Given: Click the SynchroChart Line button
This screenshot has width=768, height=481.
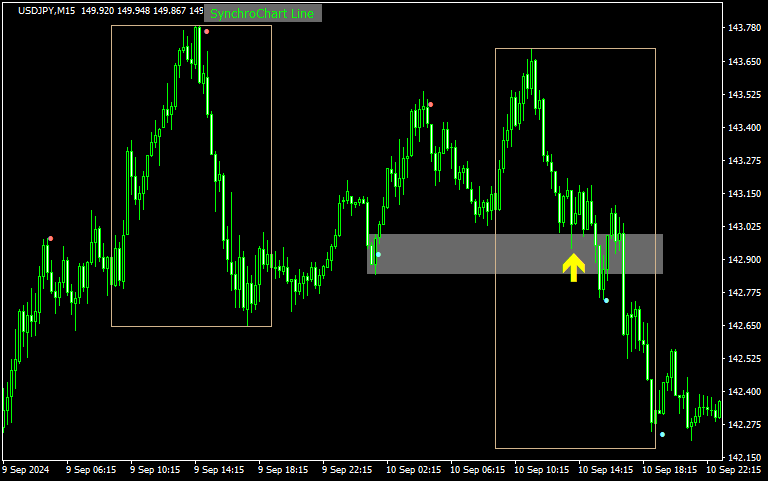Looking at the screenshot, I should coord(262,14).
